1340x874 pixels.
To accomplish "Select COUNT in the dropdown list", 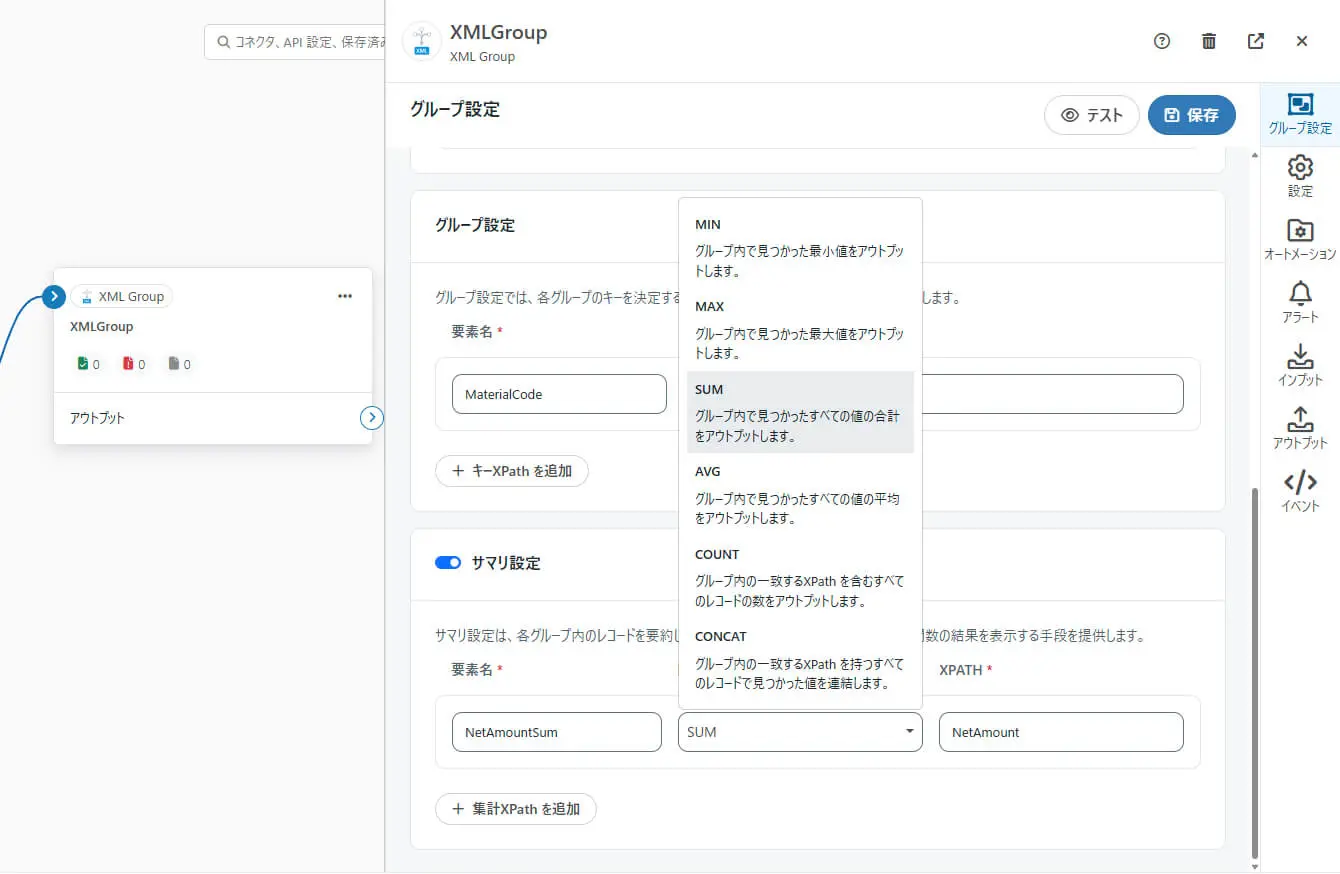I will [x=800, y=577].
